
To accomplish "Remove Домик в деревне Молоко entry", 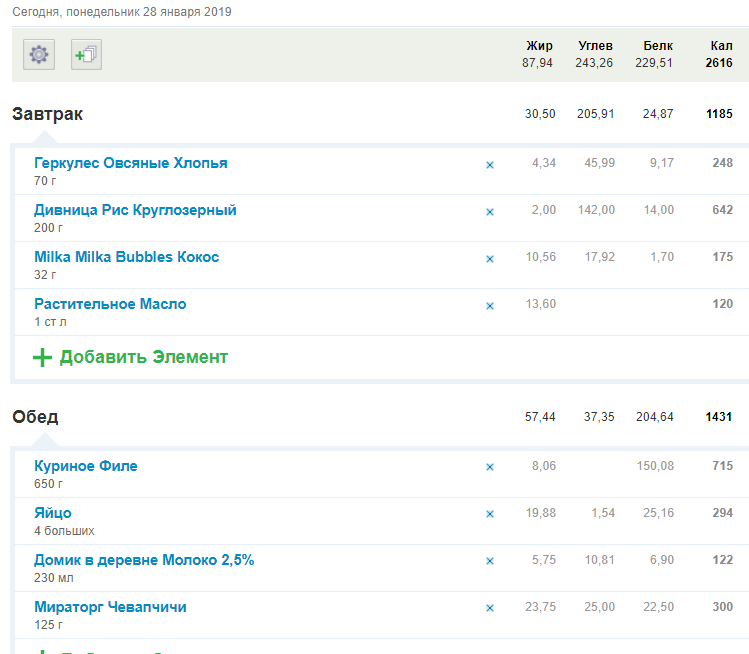I will tap(490, 561).
